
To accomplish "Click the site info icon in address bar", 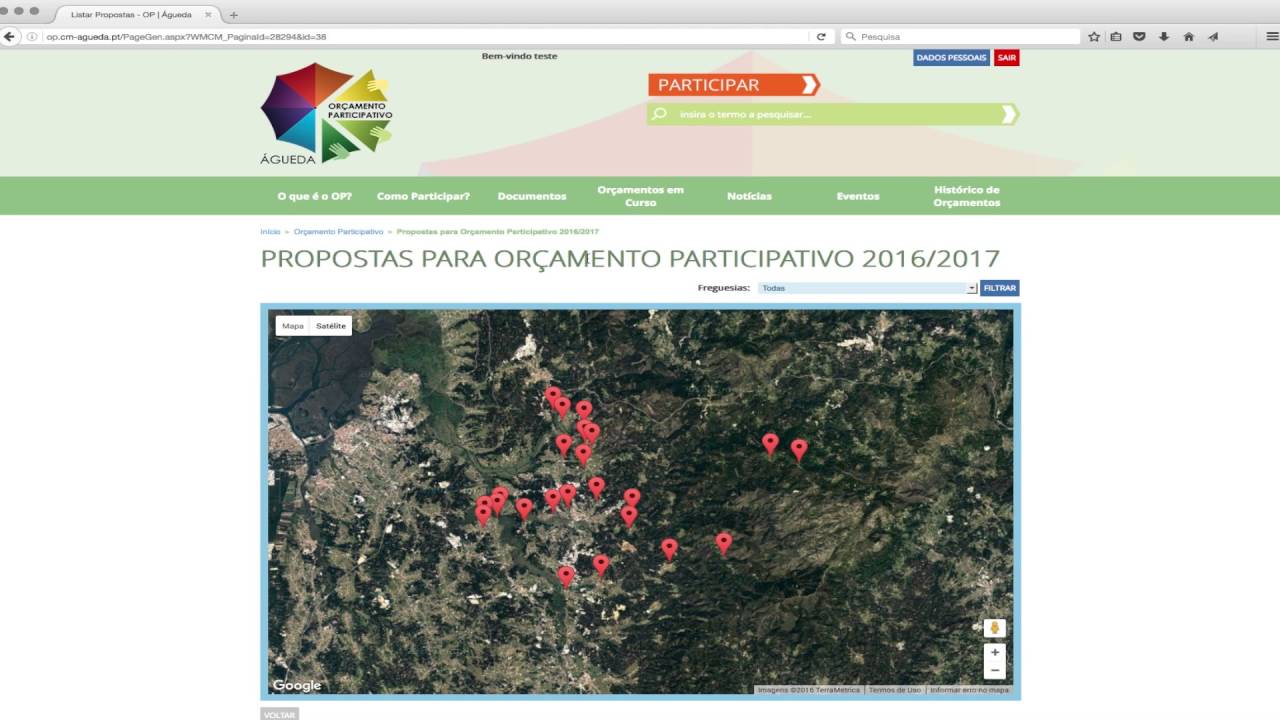I will (x=32, y=36).
